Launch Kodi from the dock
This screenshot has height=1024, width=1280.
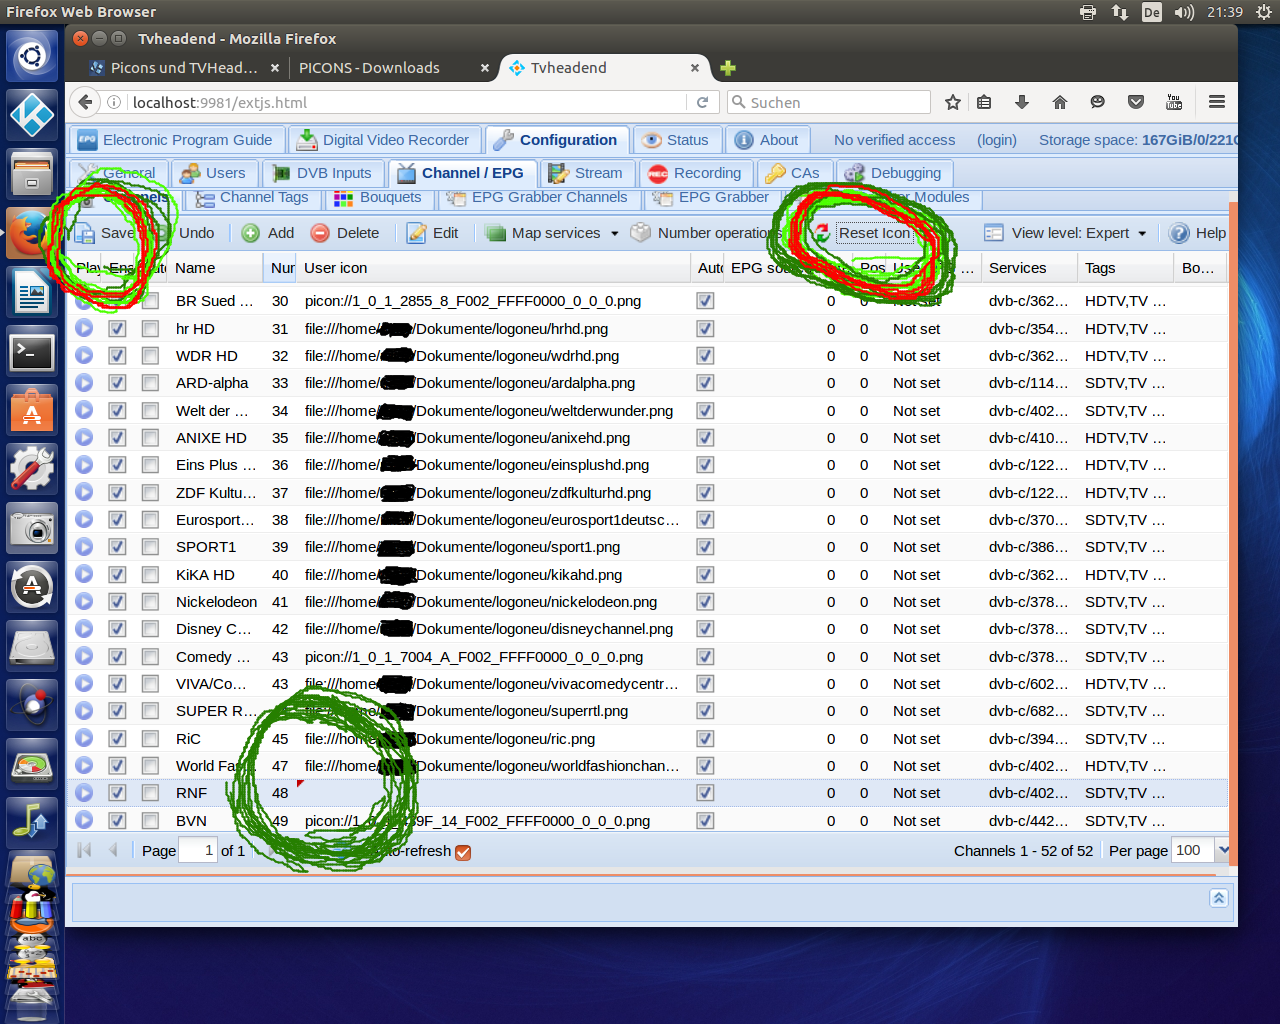32,114
